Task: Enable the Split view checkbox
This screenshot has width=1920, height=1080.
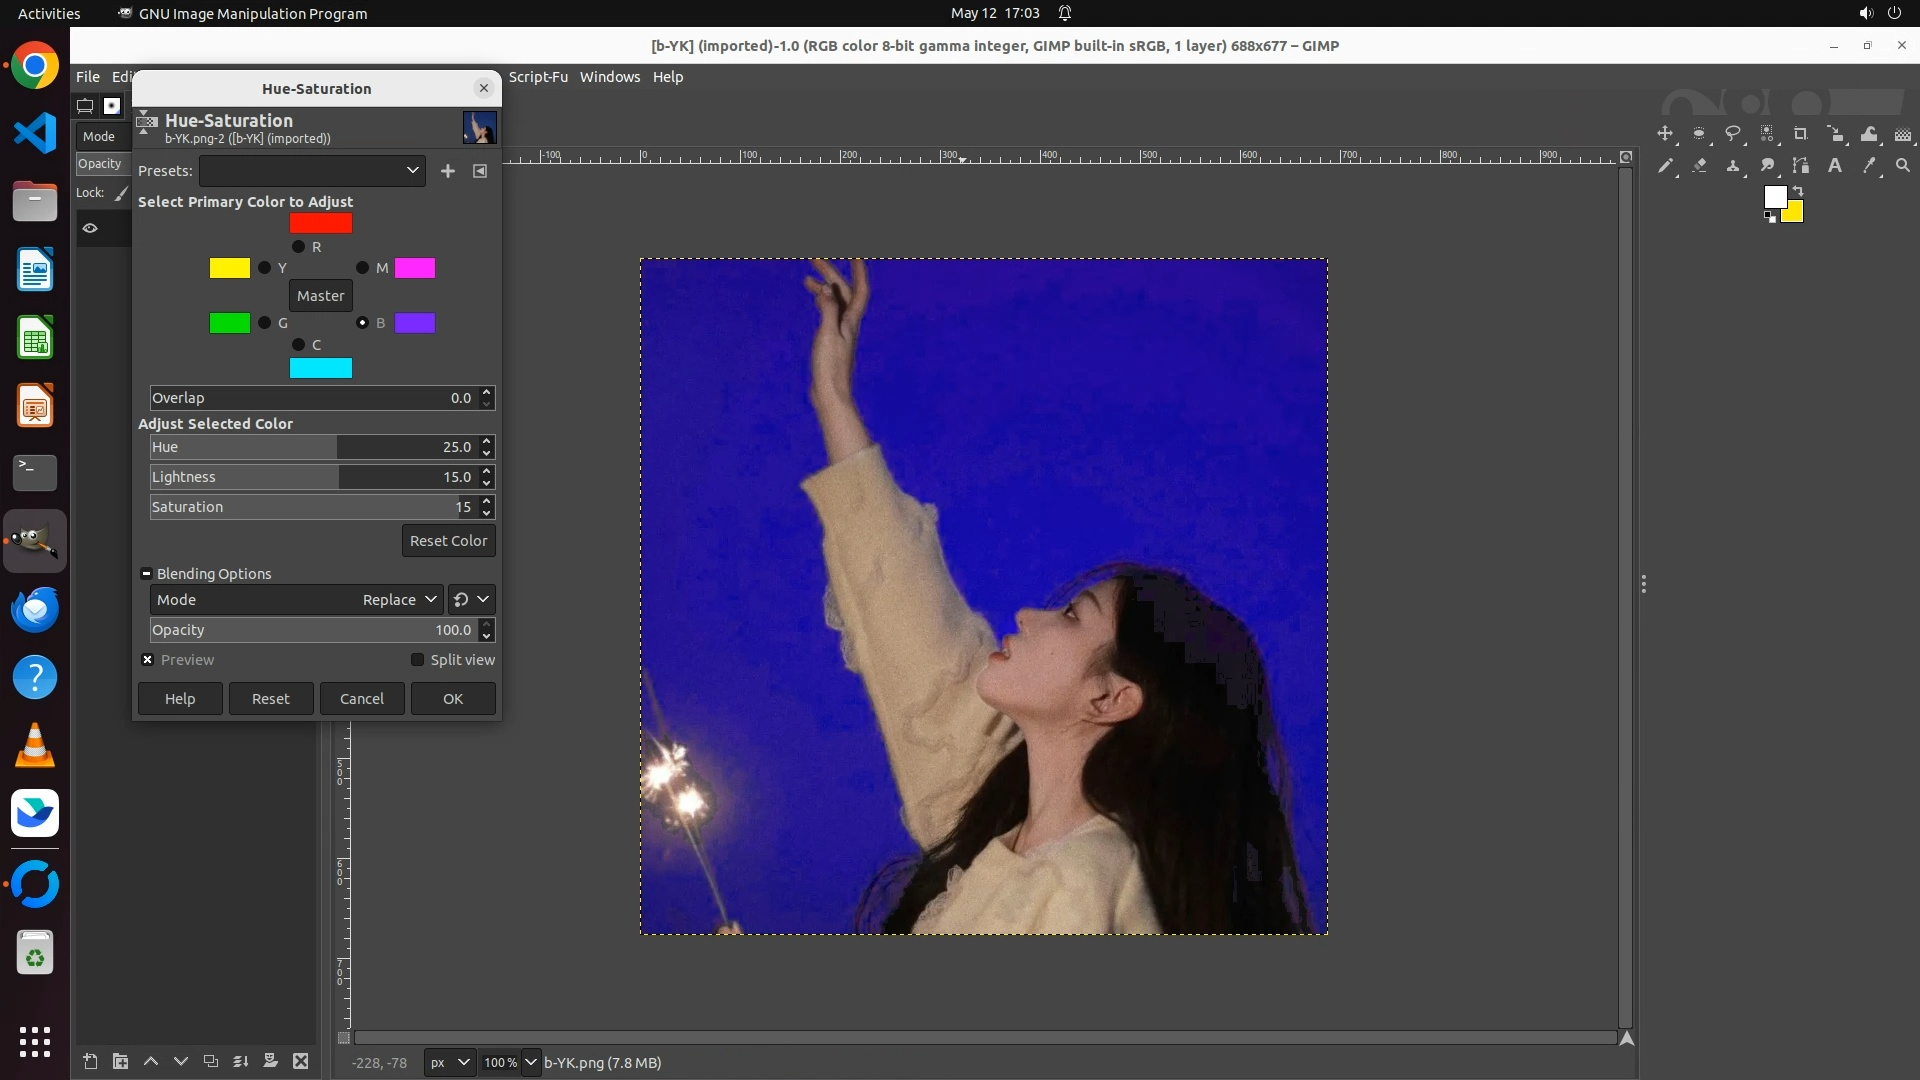Action: (417, 660)
